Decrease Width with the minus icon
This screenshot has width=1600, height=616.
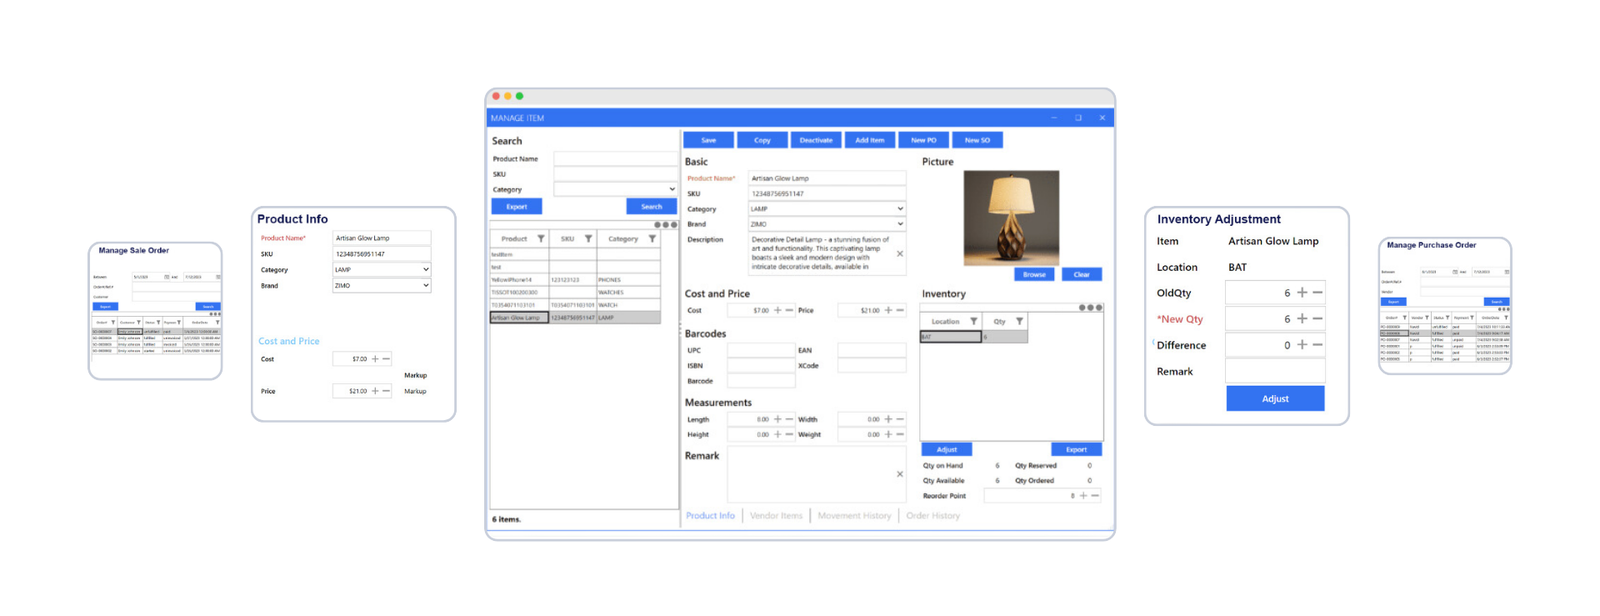(x=900, y=419)
